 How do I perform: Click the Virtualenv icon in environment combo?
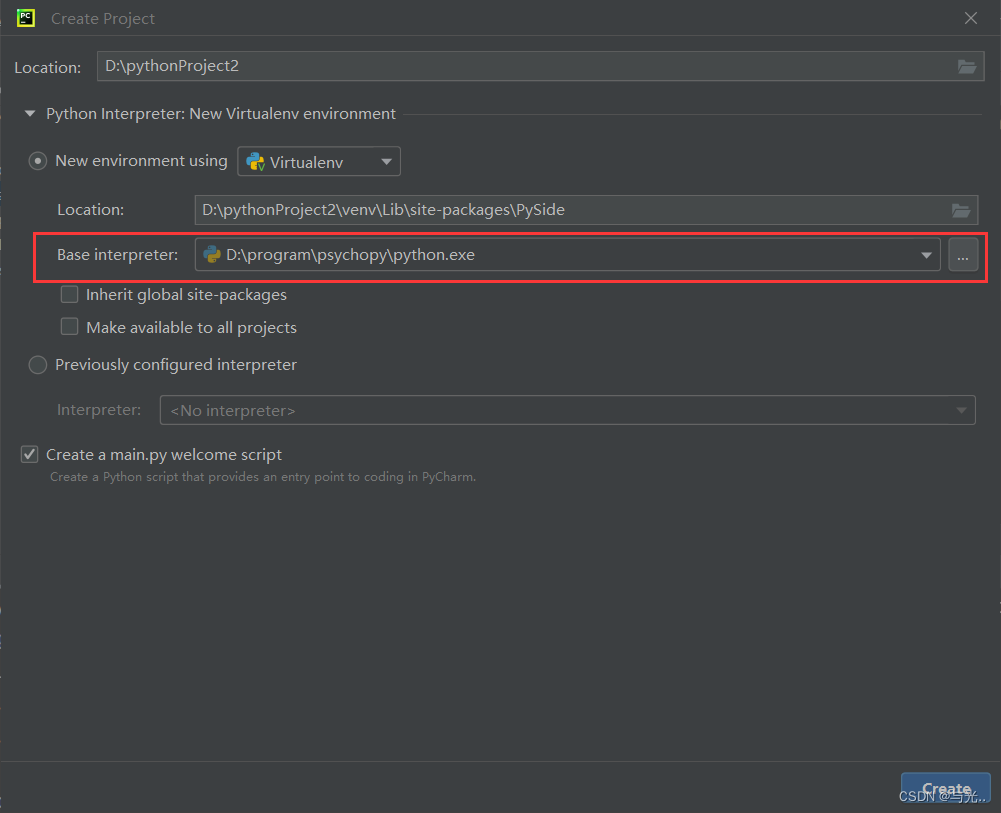255,162
